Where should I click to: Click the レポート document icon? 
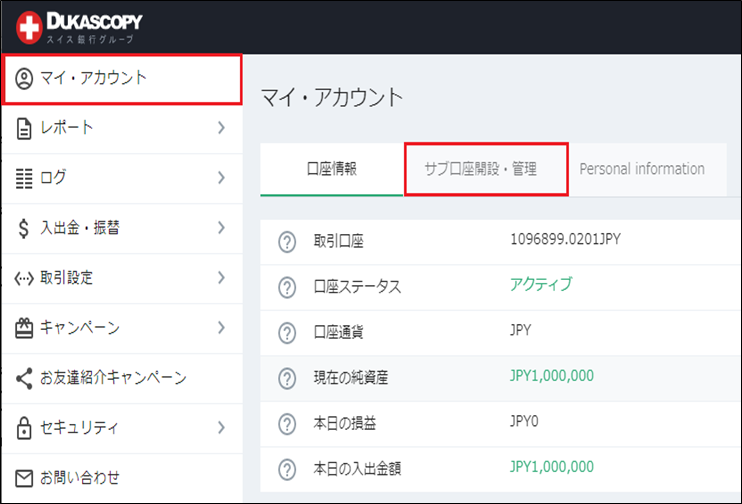pos(24,129)
